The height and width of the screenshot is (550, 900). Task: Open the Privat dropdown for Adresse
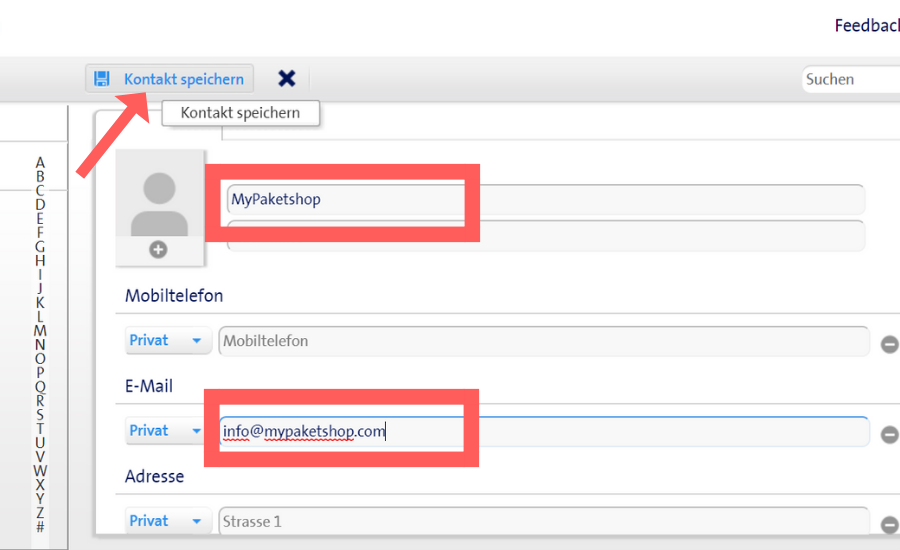[166, 521]
